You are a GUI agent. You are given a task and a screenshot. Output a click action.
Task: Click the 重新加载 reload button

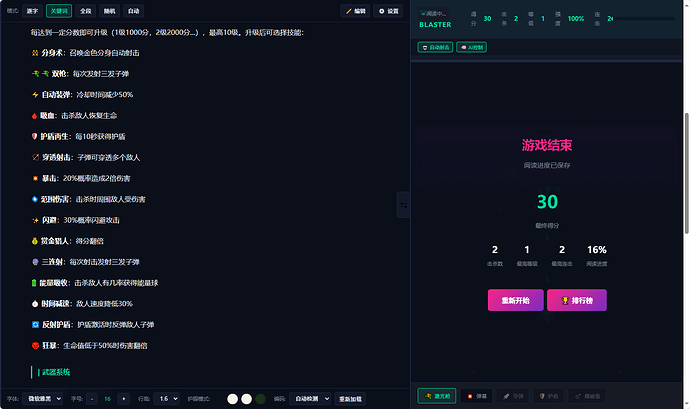tap(350, 399)
